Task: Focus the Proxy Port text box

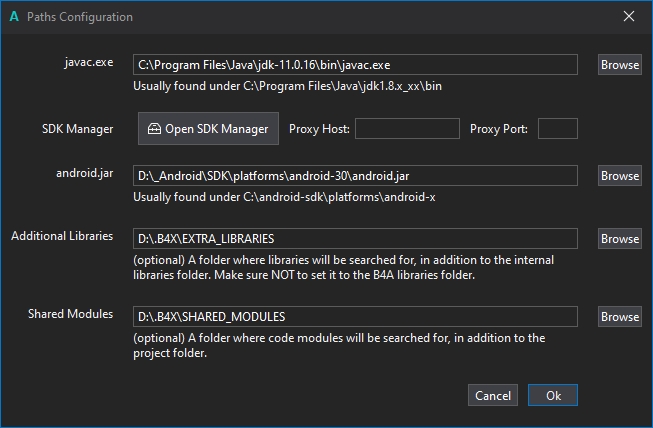Action: coord(558,129)
